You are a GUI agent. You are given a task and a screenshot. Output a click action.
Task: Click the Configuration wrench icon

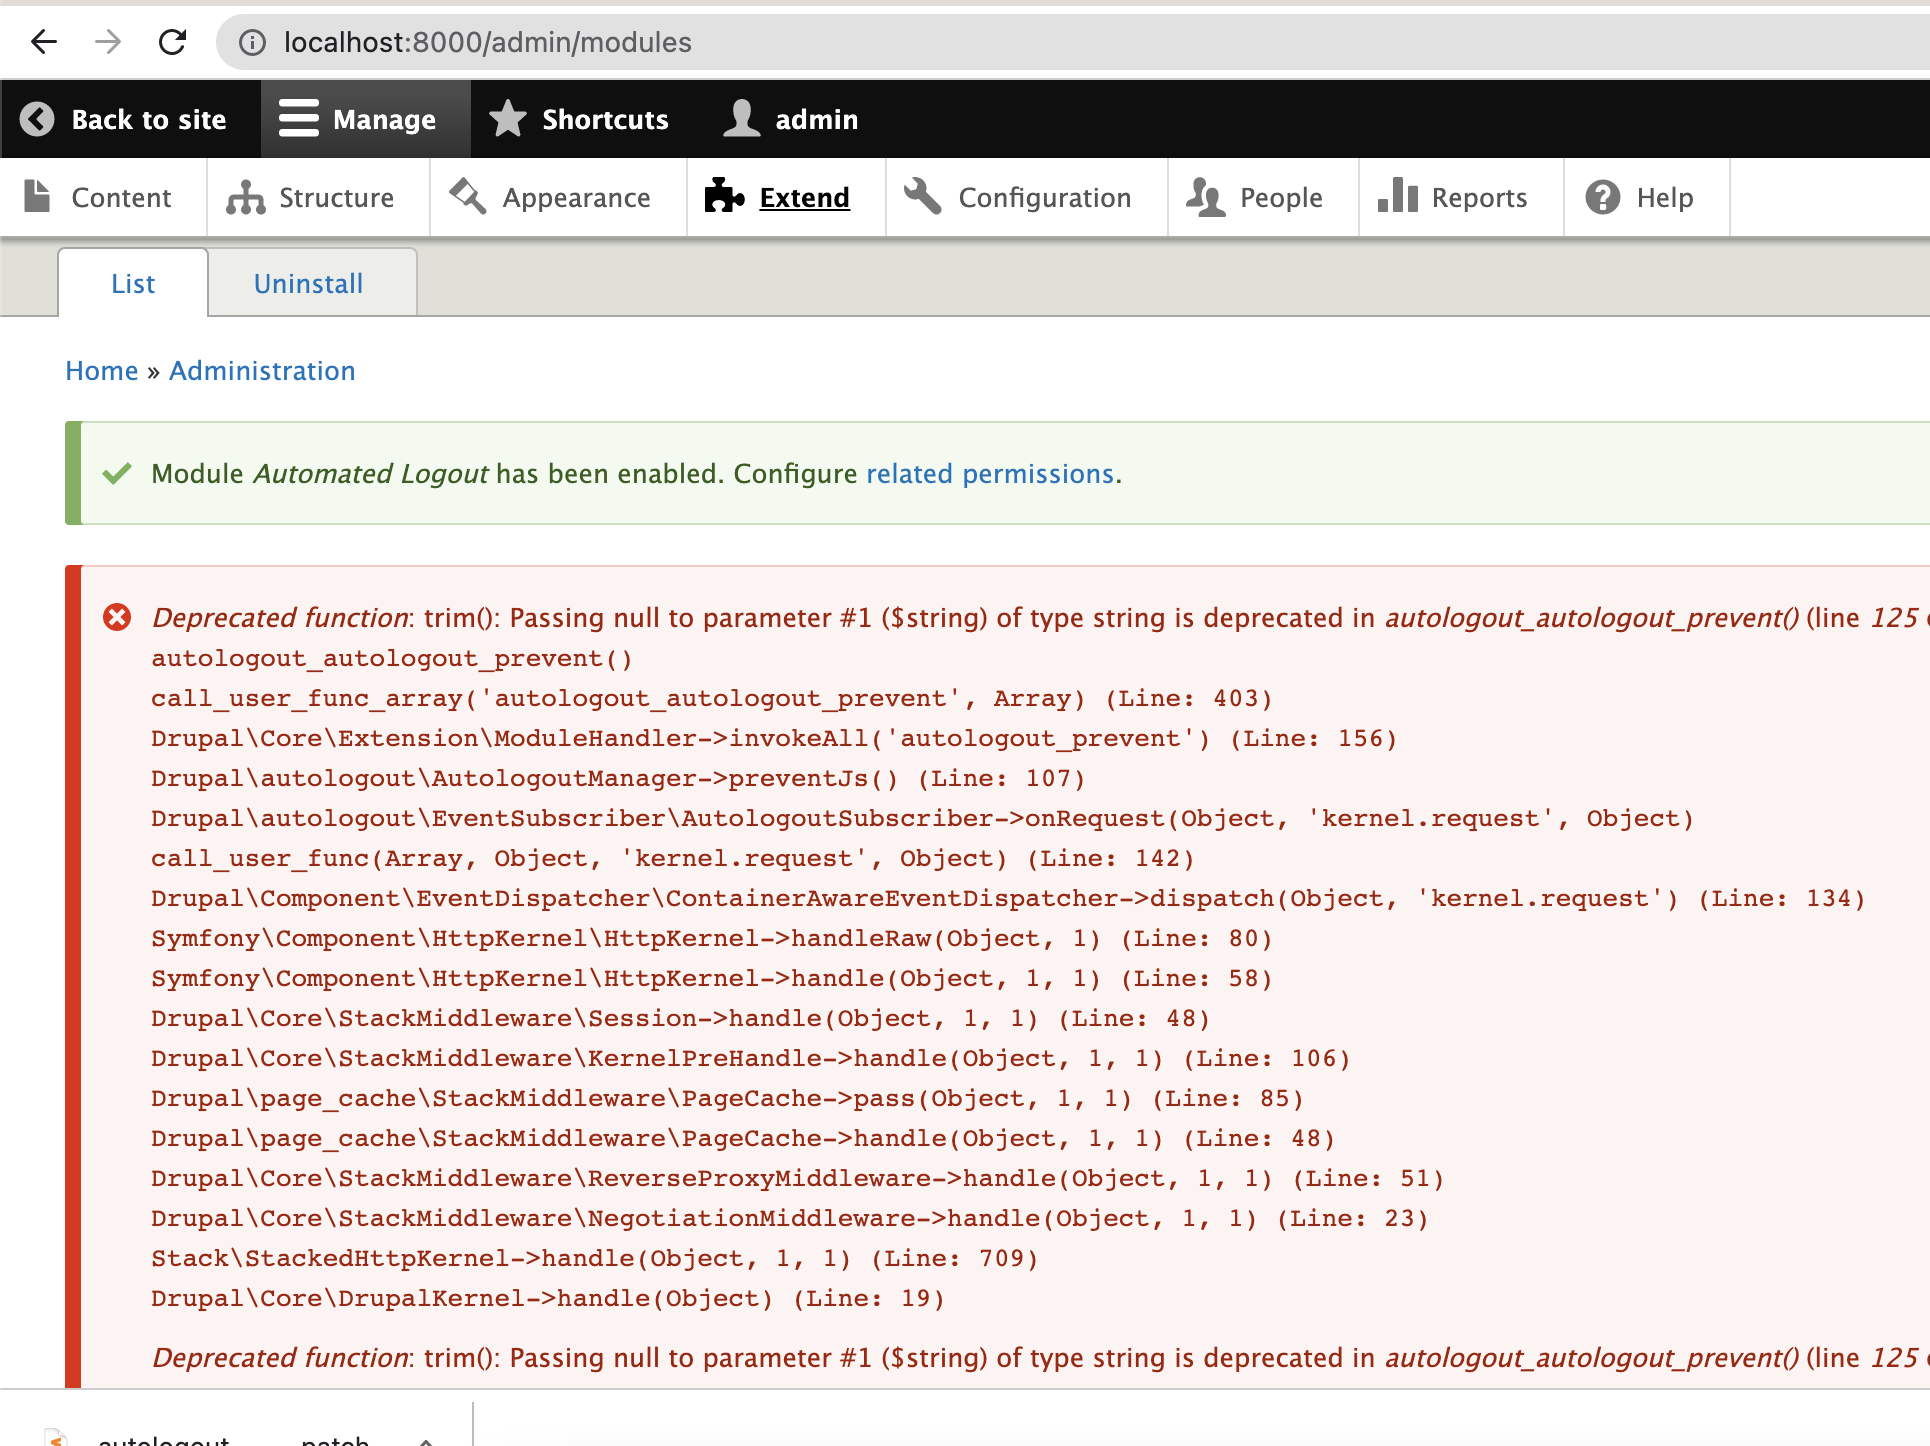[x=923, y=196]
